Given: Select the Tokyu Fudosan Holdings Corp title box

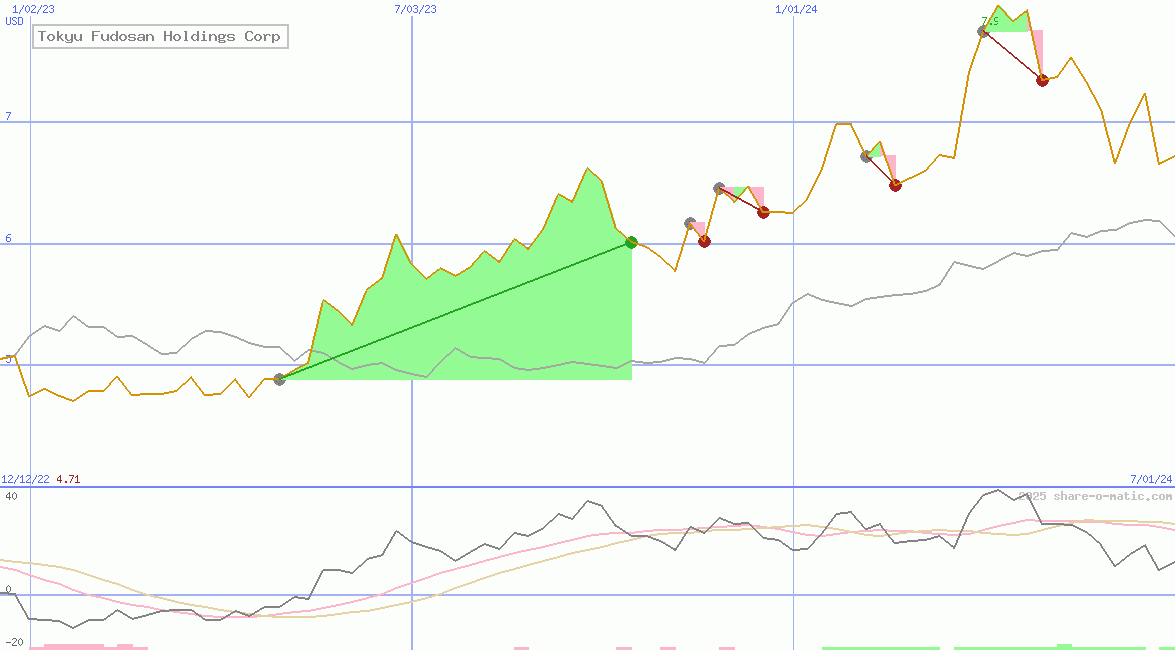Looking at the screenshot, I should (158, 36).
